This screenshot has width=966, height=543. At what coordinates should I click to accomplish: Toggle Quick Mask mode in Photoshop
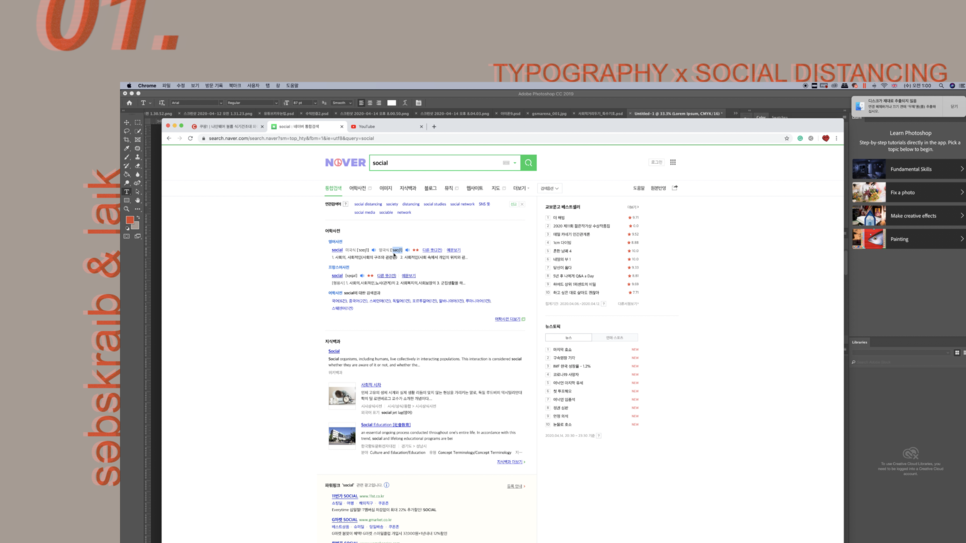[126, 236]
